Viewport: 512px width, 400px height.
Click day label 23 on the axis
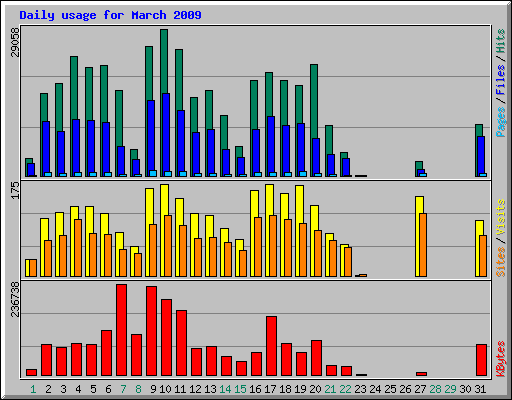tap(360, 389)
